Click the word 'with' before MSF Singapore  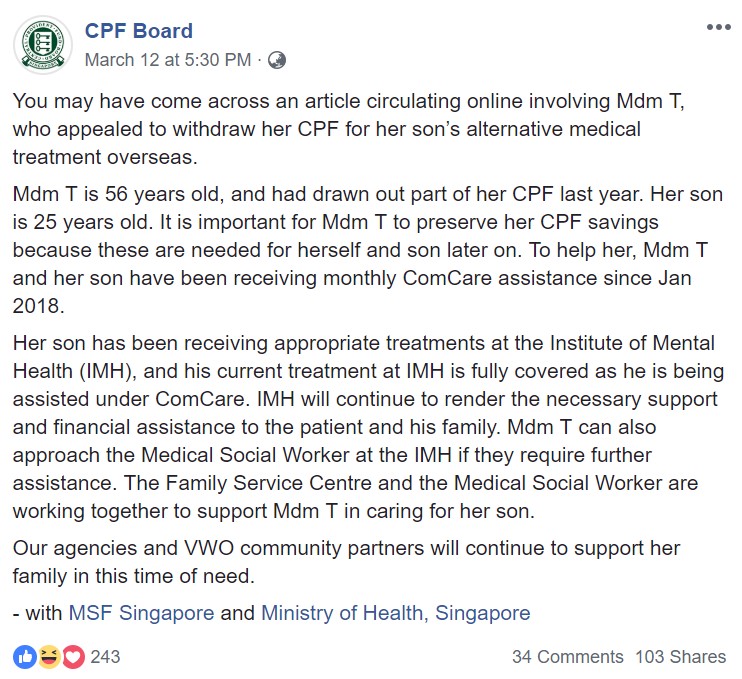(x=44, y=613)
